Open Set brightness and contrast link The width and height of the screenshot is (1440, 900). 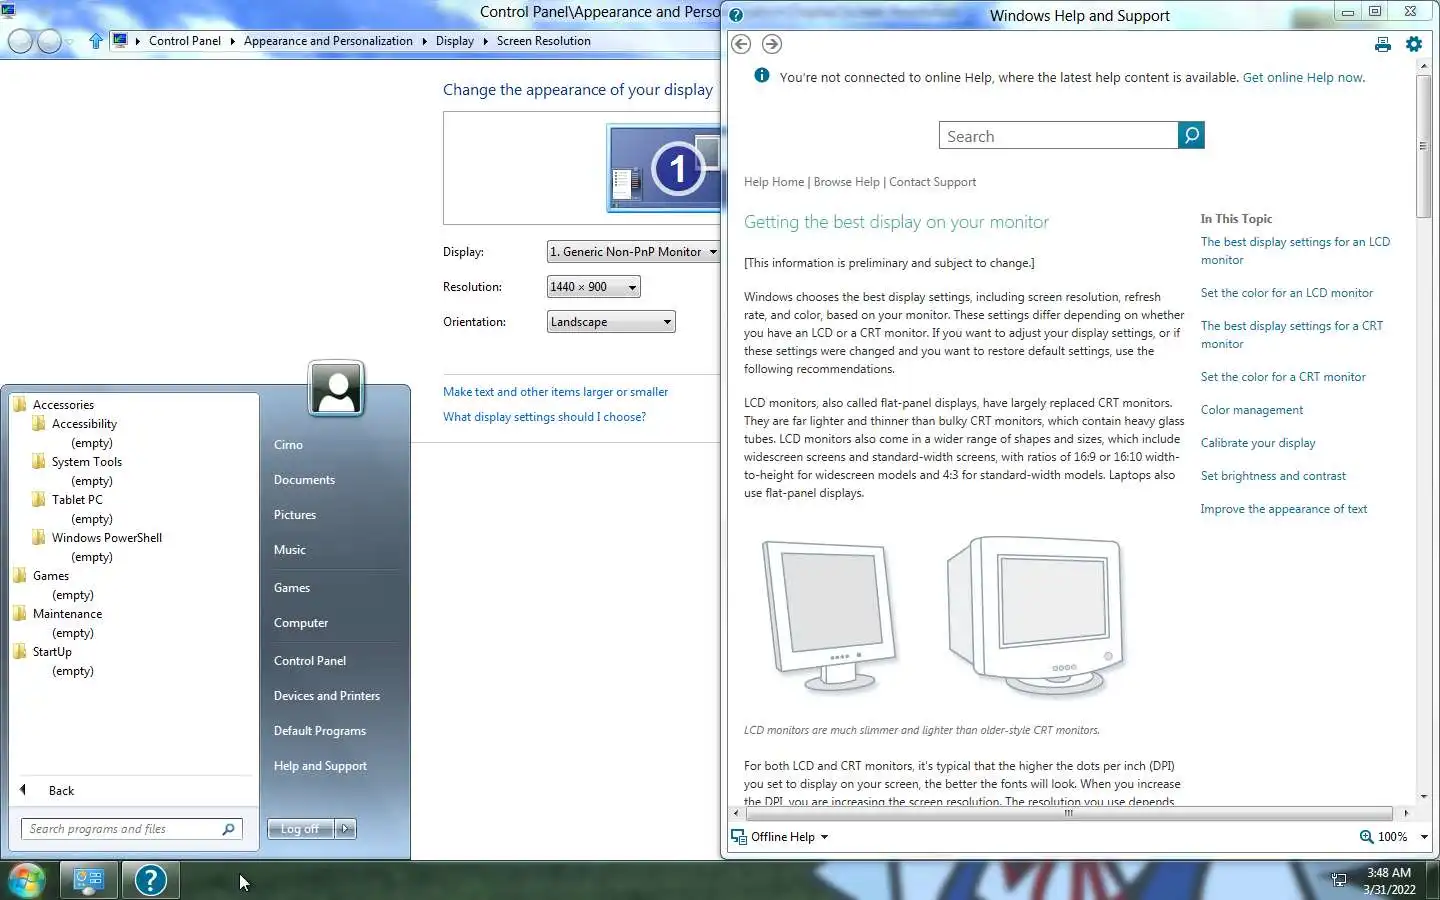(x=1273, y=476)
